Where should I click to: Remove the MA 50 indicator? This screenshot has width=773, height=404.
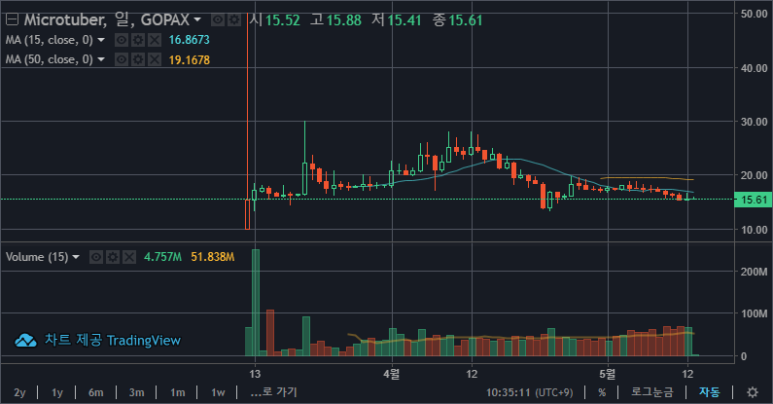pos(153,60)
